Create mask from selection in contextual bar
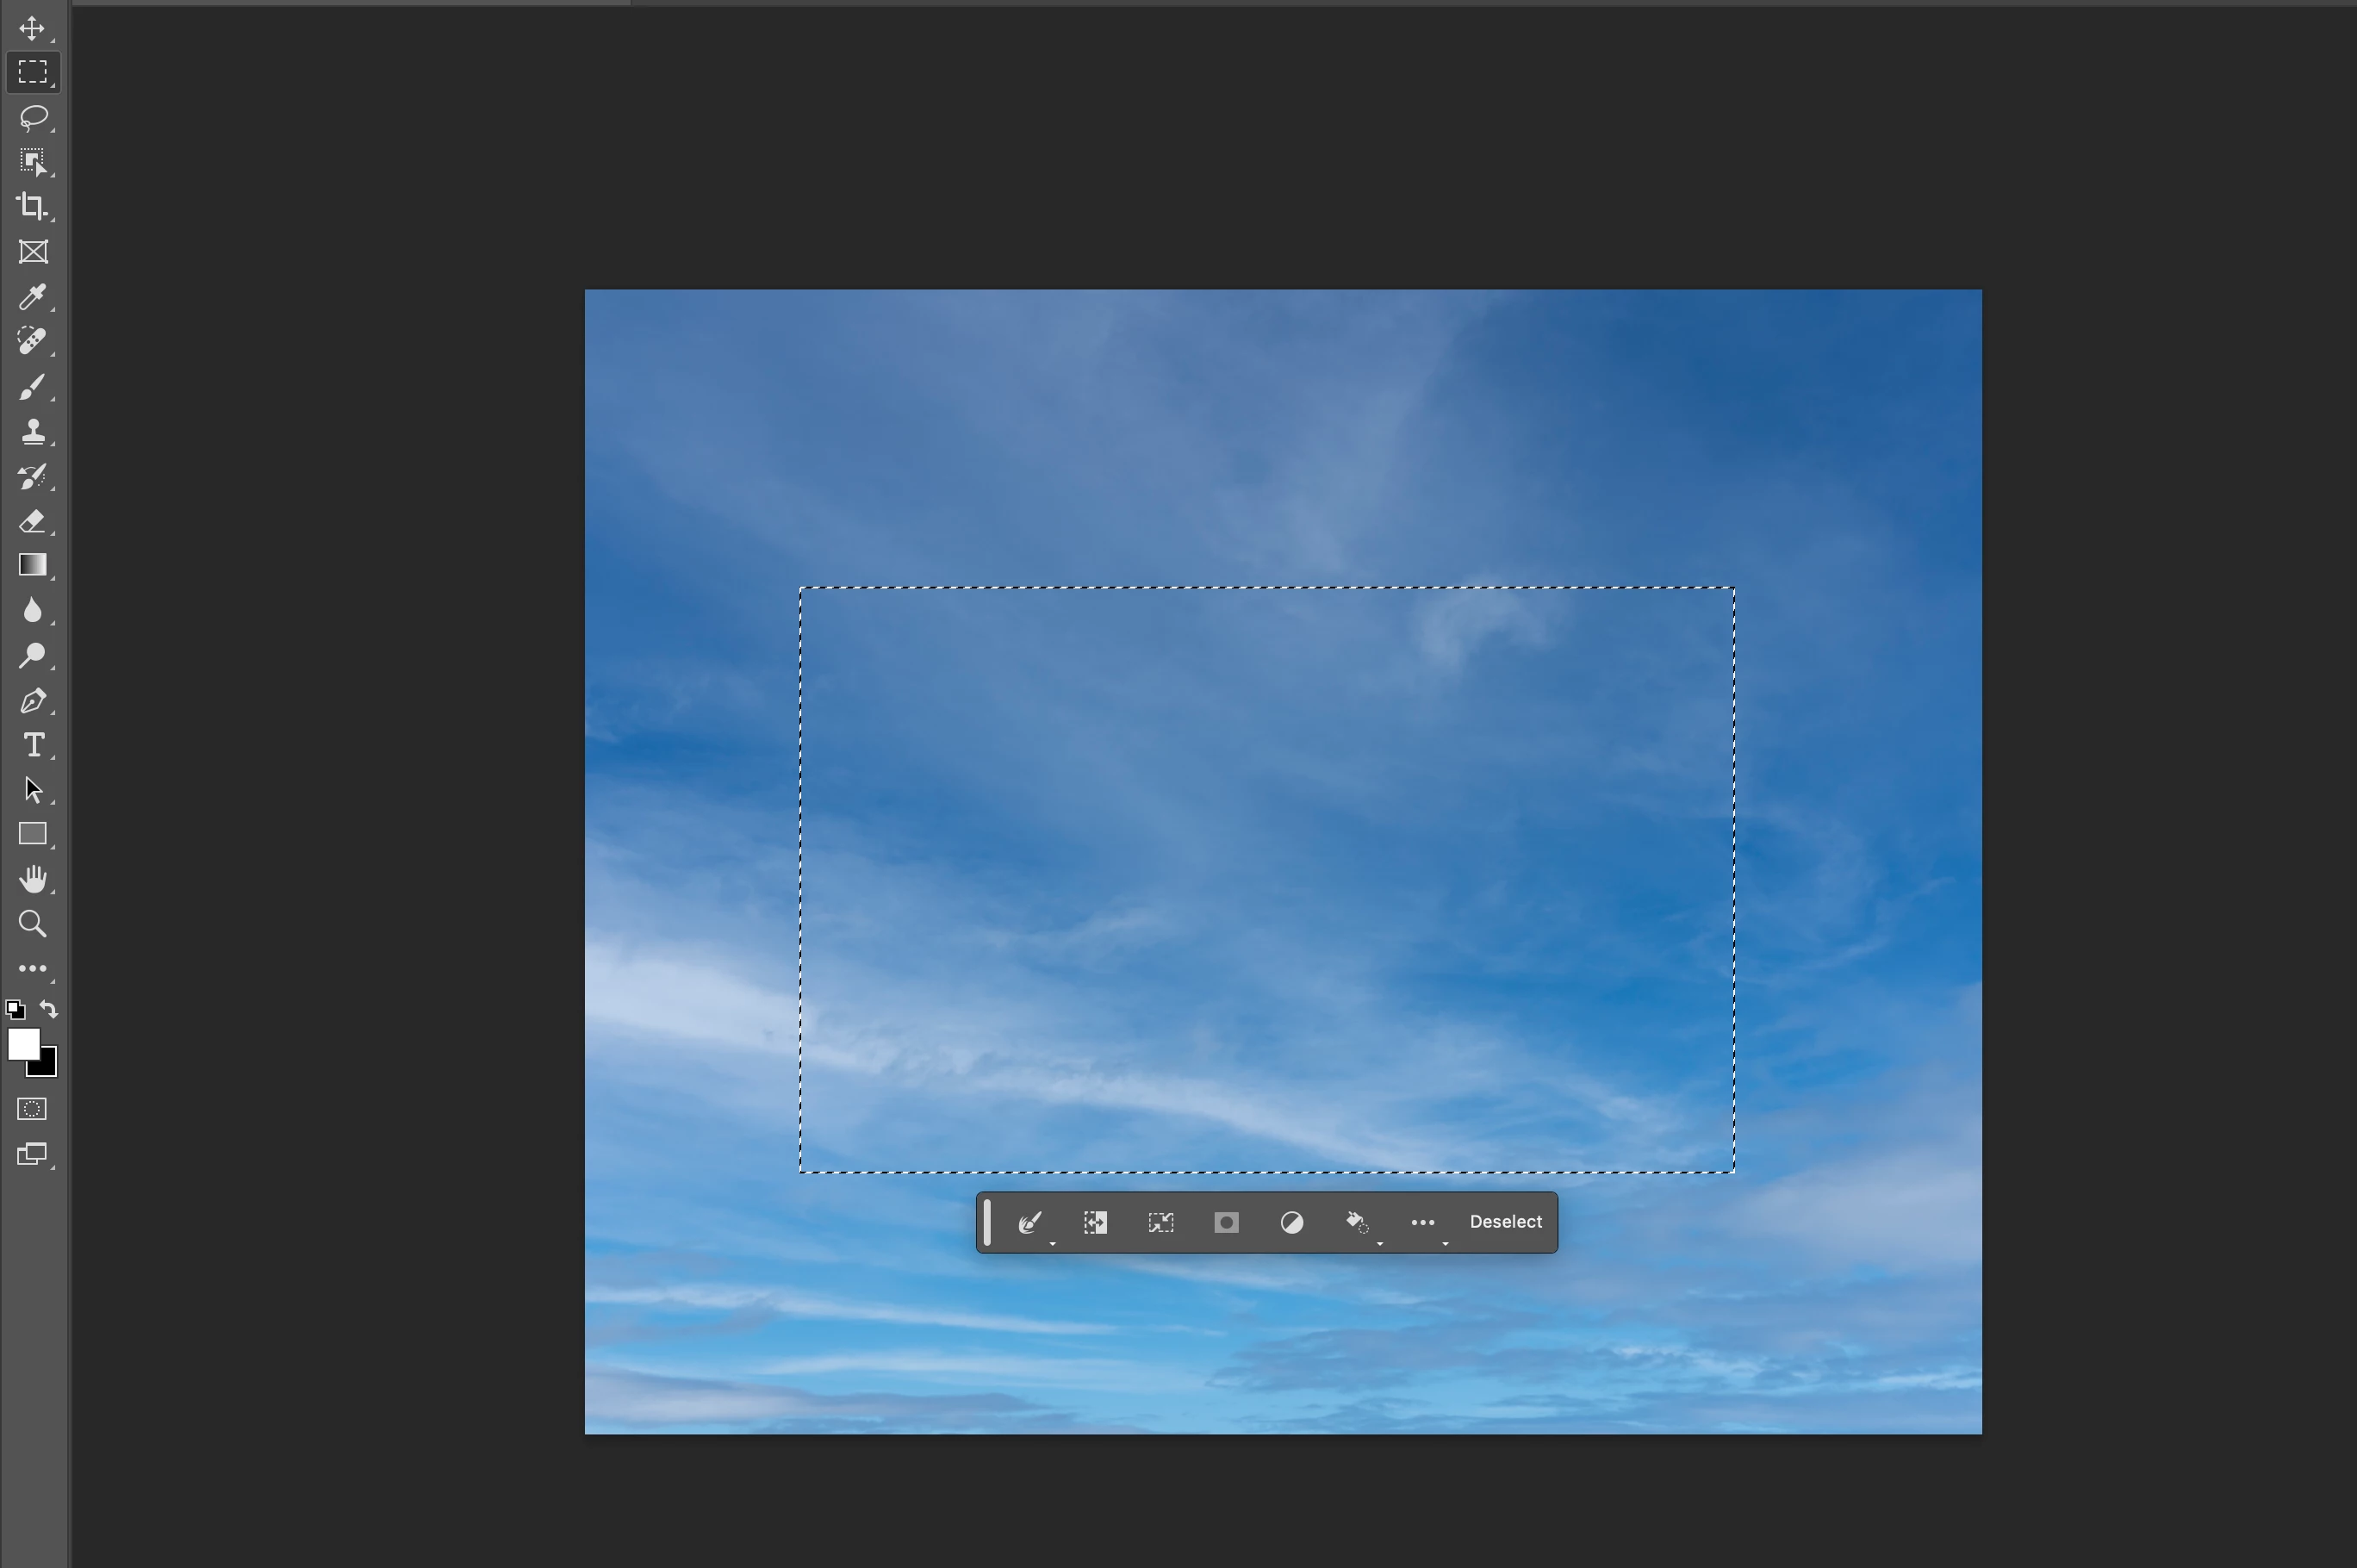The image size is (2357, 1568). point(1226,1222)
